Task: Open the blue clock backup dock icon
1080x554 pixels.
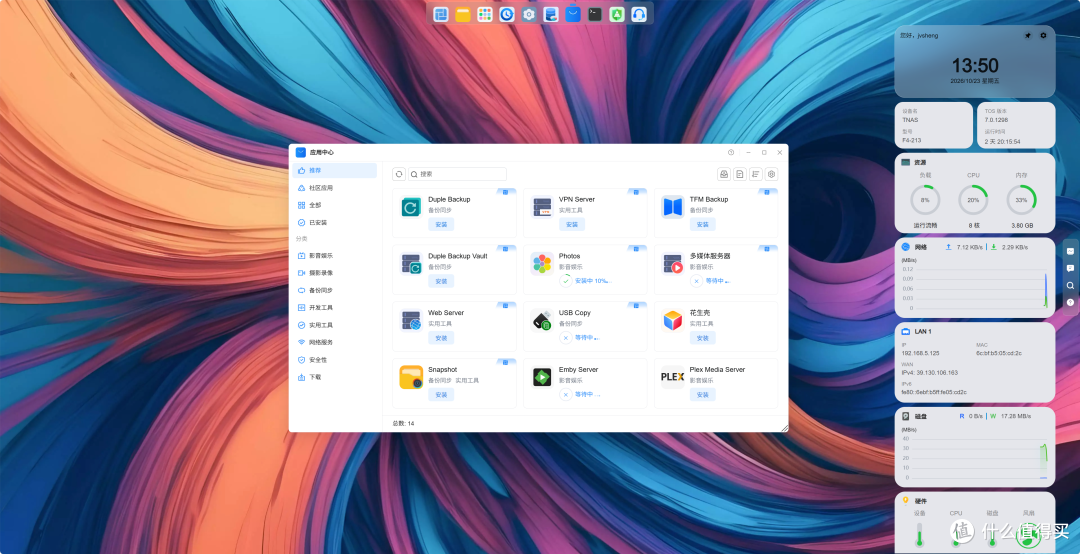Action: (x=507, y=14)
